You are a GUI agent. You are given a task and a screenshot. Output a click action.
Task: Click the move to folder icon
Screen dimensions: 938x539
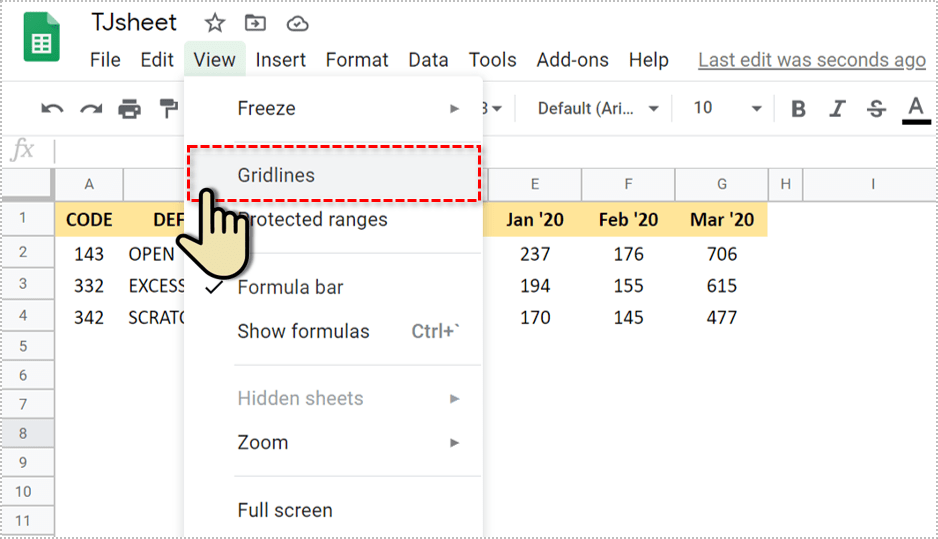256,23
